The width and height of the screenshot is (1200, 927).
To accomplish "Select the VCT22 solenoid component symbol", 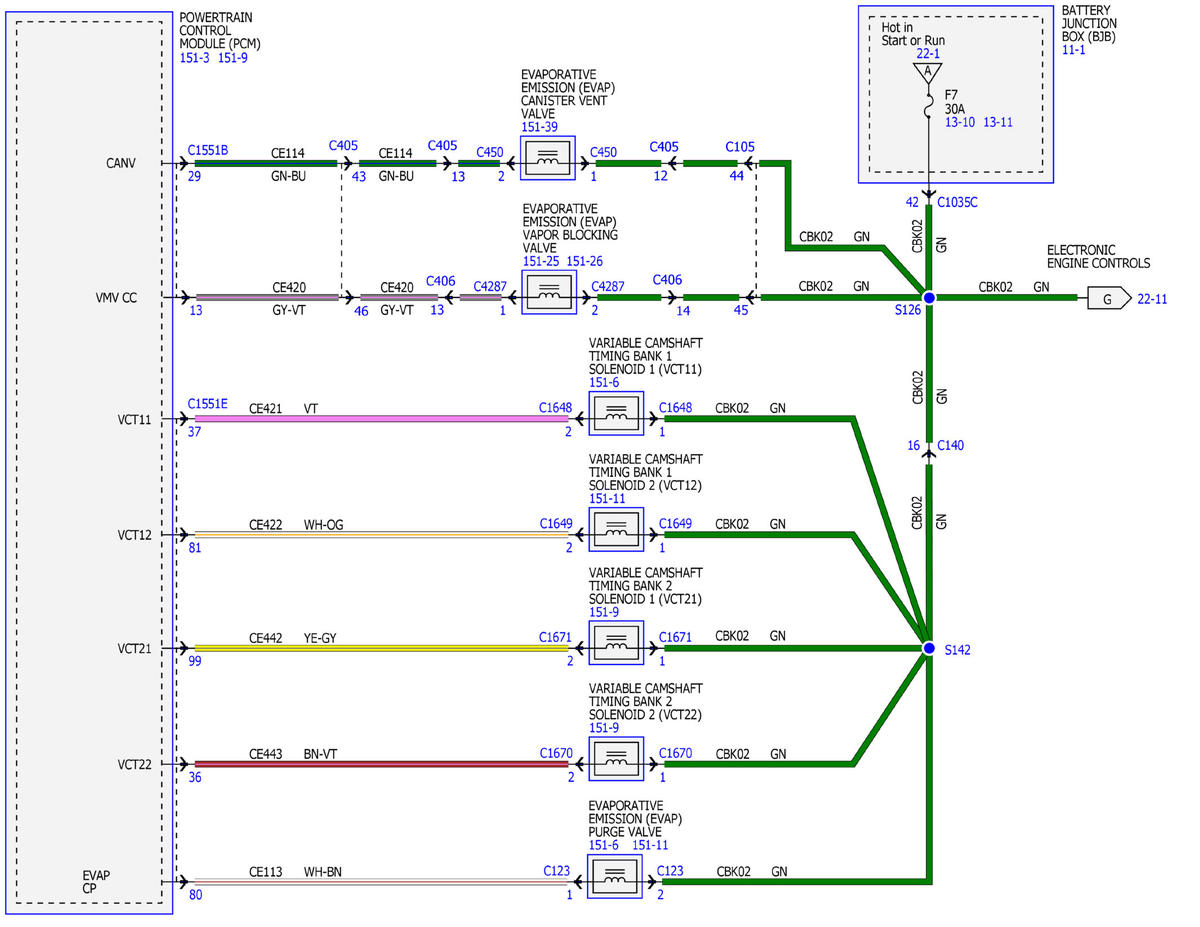I will click(616, 760).
